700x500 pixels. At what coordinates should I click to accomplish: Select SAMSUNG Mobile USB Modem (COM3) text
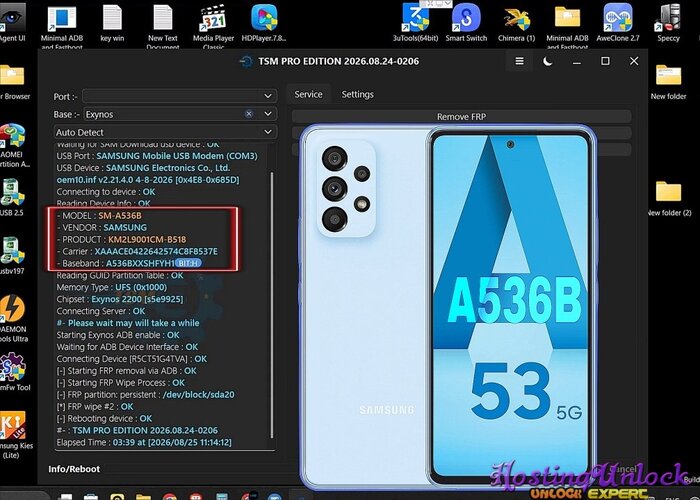coord(177,156)
